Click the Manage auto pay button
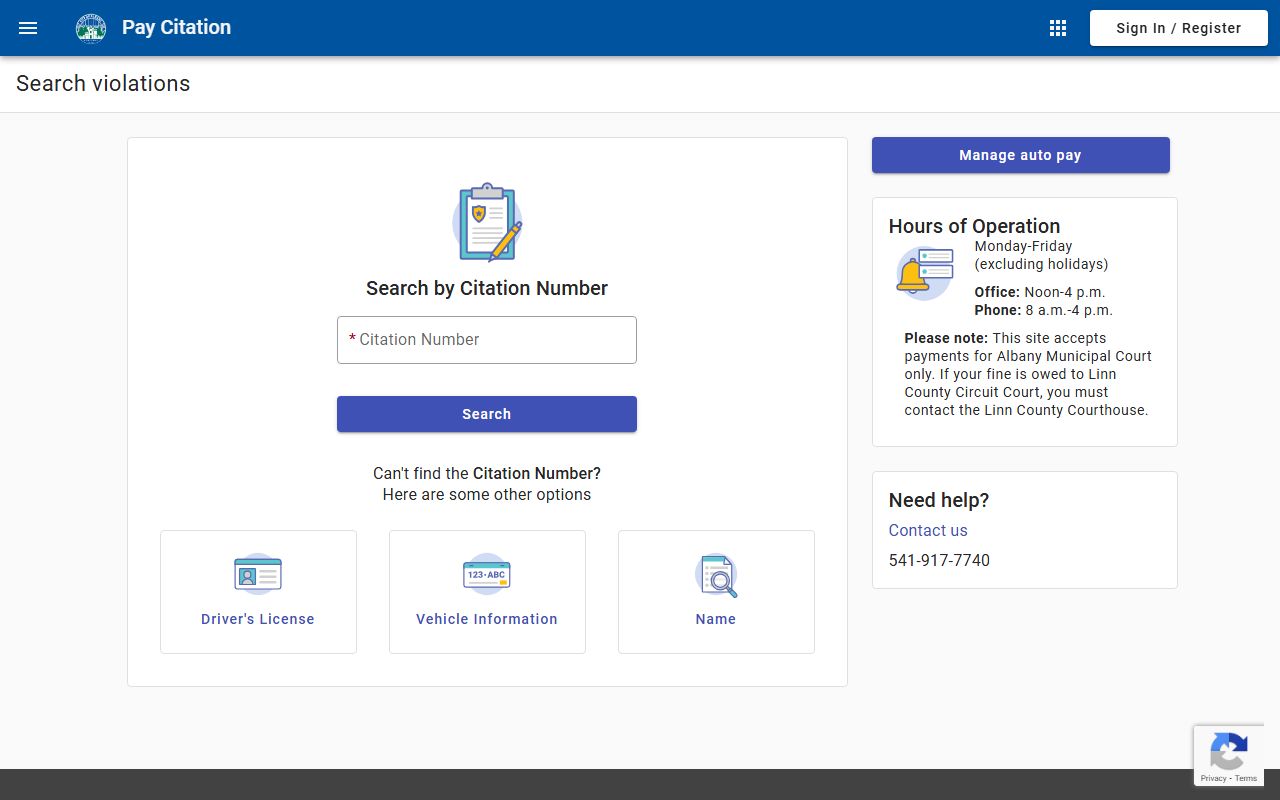This screenshot has width=1280, height=800. 1021,155
